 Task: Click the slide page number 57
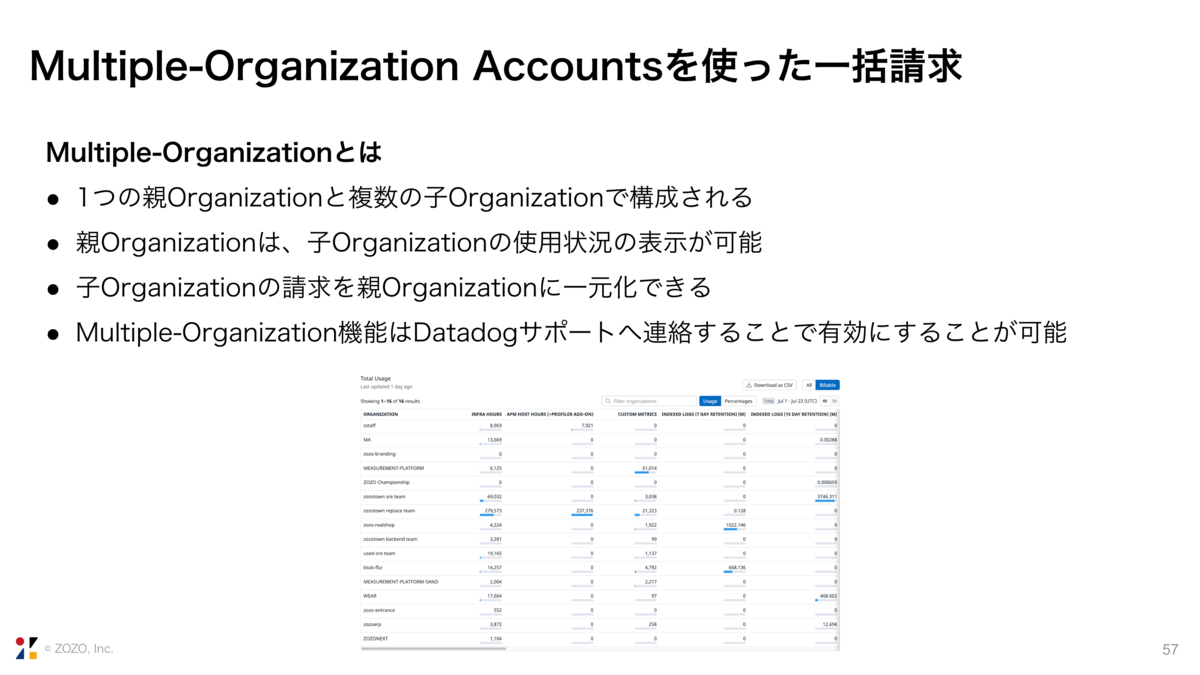click(x=1170, y=650)
